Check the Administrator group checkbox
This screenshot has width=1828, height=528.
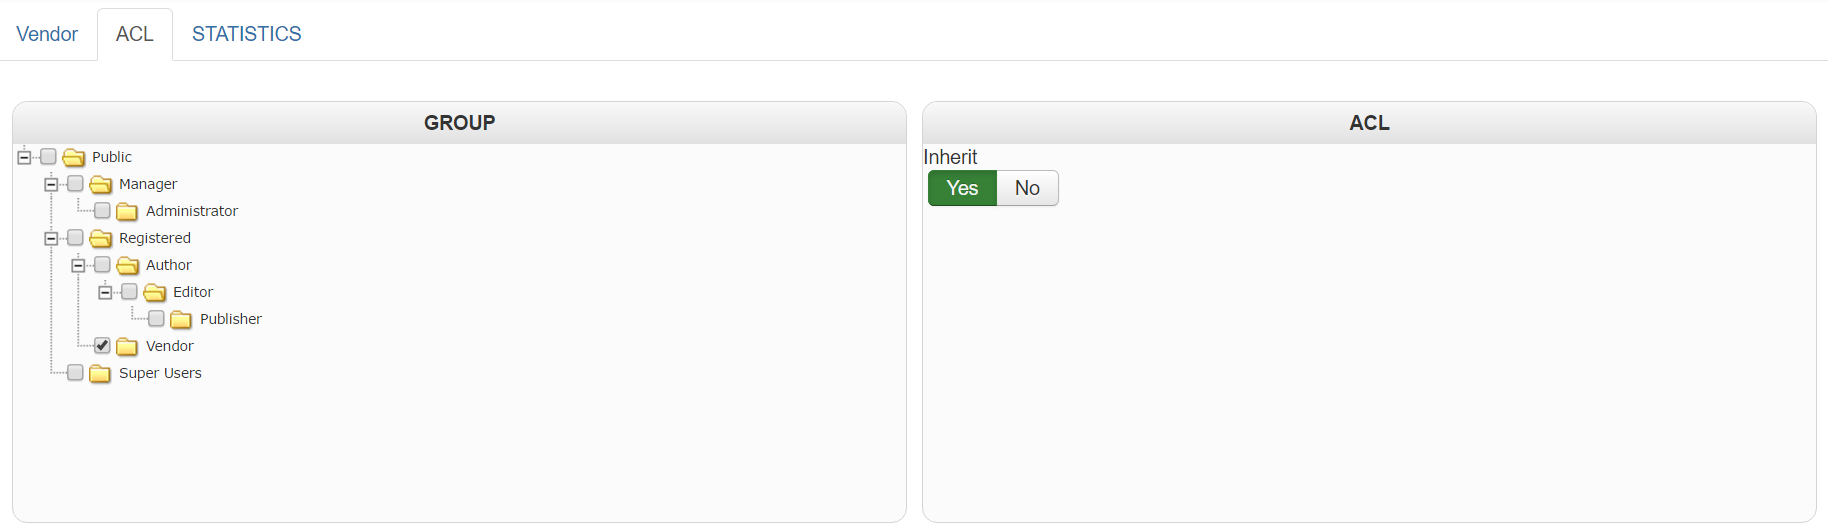[102, 211]
